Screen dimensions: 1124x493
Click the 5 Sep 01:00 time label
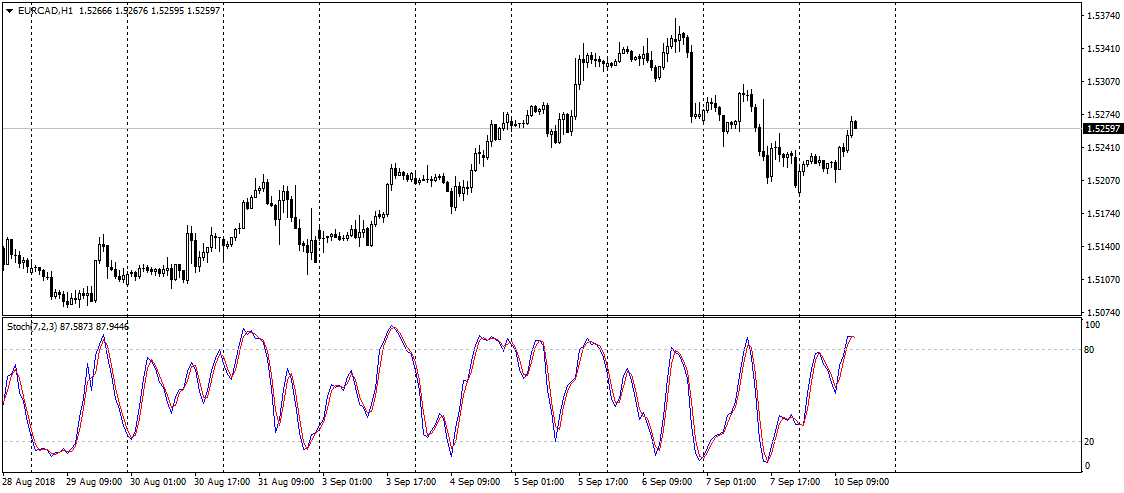click(540, 482)
